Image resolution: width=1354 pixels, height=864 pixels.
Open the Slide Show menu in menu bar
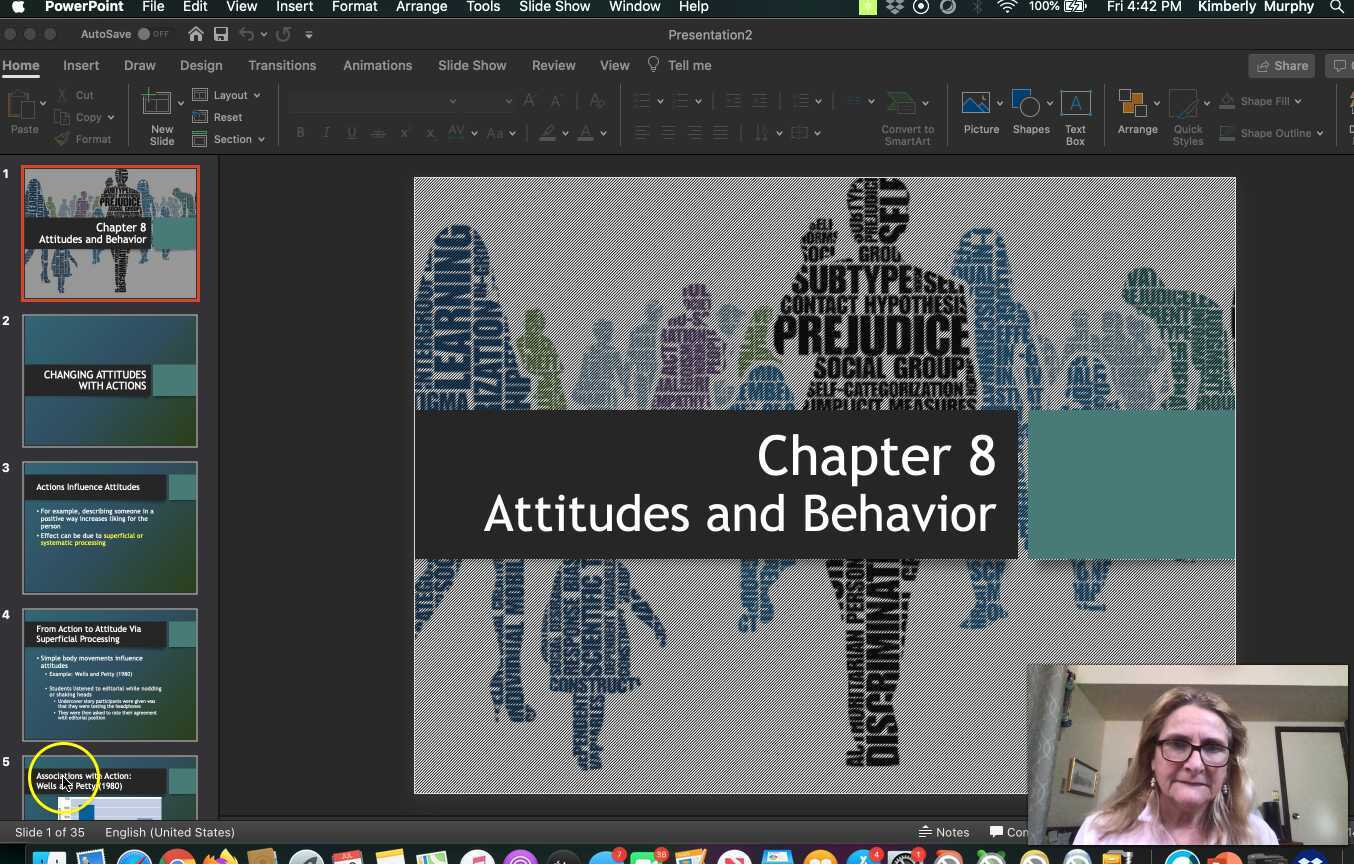(555, 7)
